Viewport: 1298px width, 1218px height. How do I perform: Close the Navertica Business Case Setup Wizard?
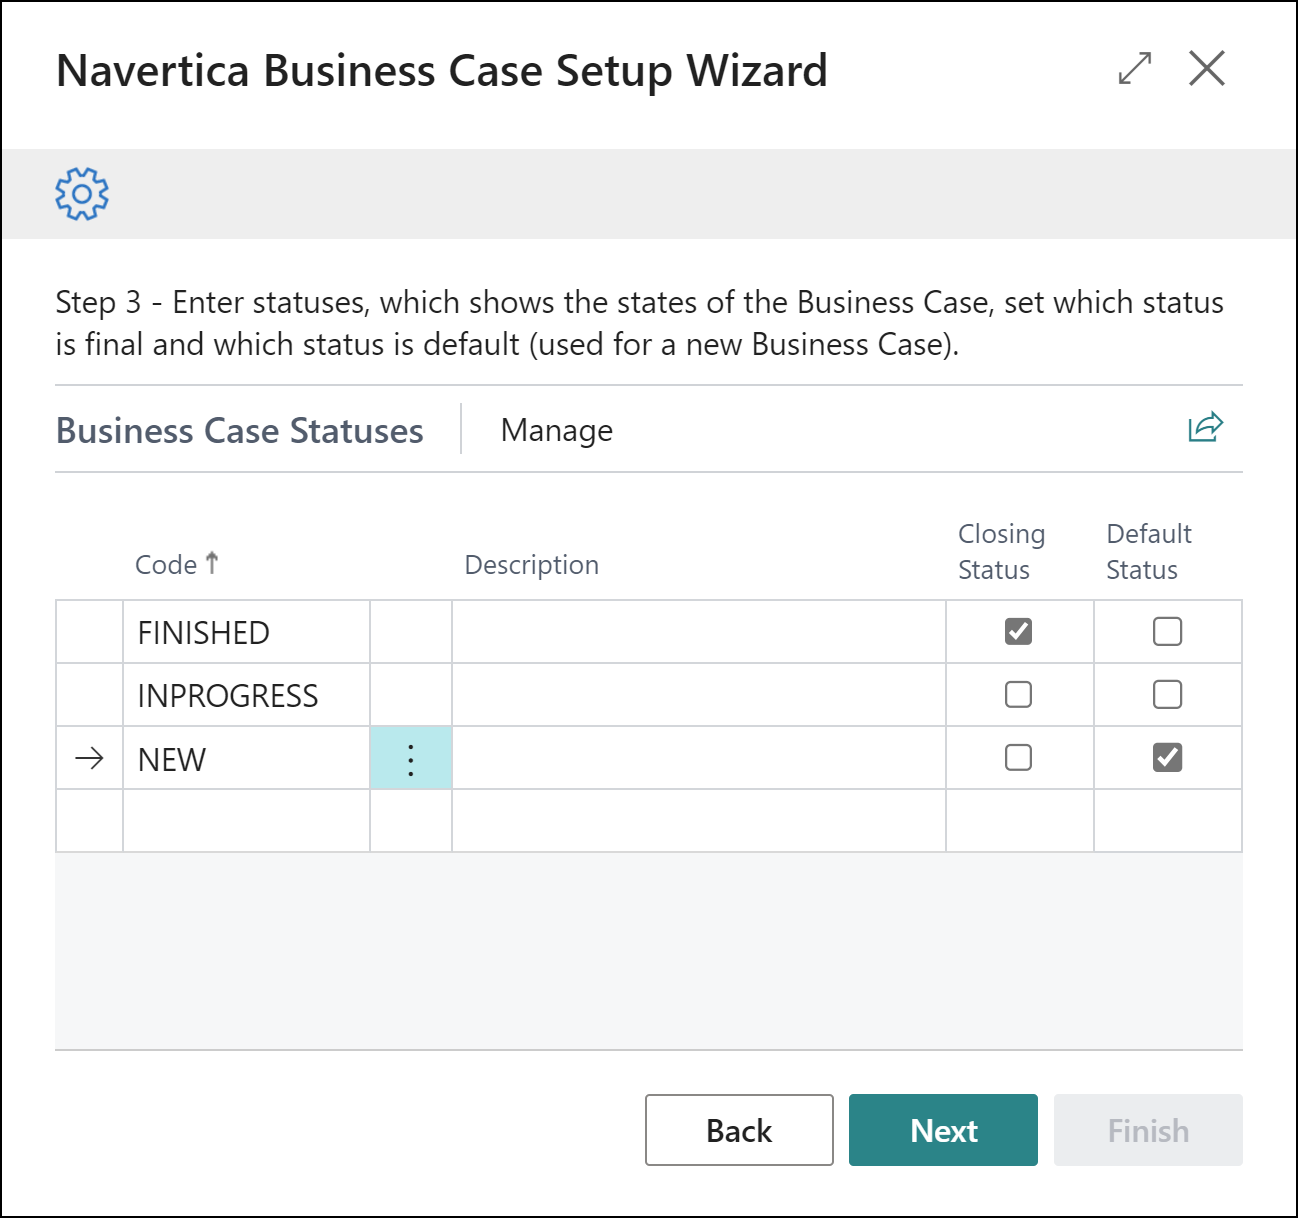click(1207, 69)
